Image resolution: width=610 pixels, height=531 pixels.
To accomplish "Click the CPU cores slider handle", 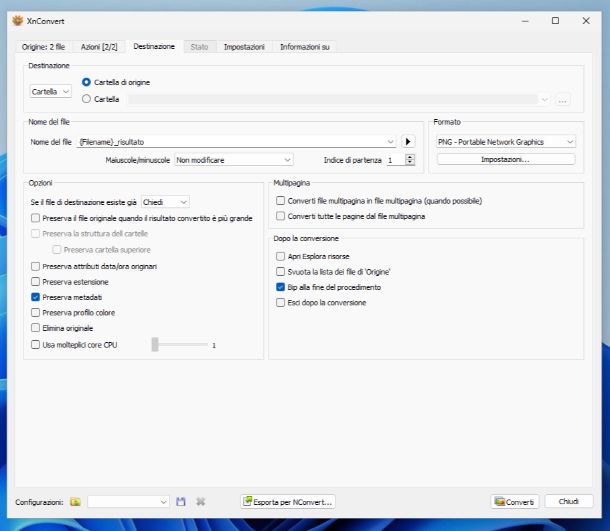I will coord(155,344).
